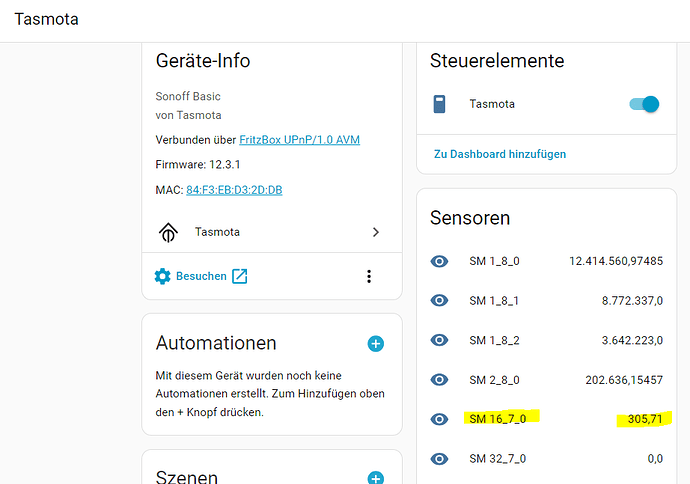Open the SM 1_8_0 sensor entry
This screenshot has height=484, width=690.
pos(546,261)
